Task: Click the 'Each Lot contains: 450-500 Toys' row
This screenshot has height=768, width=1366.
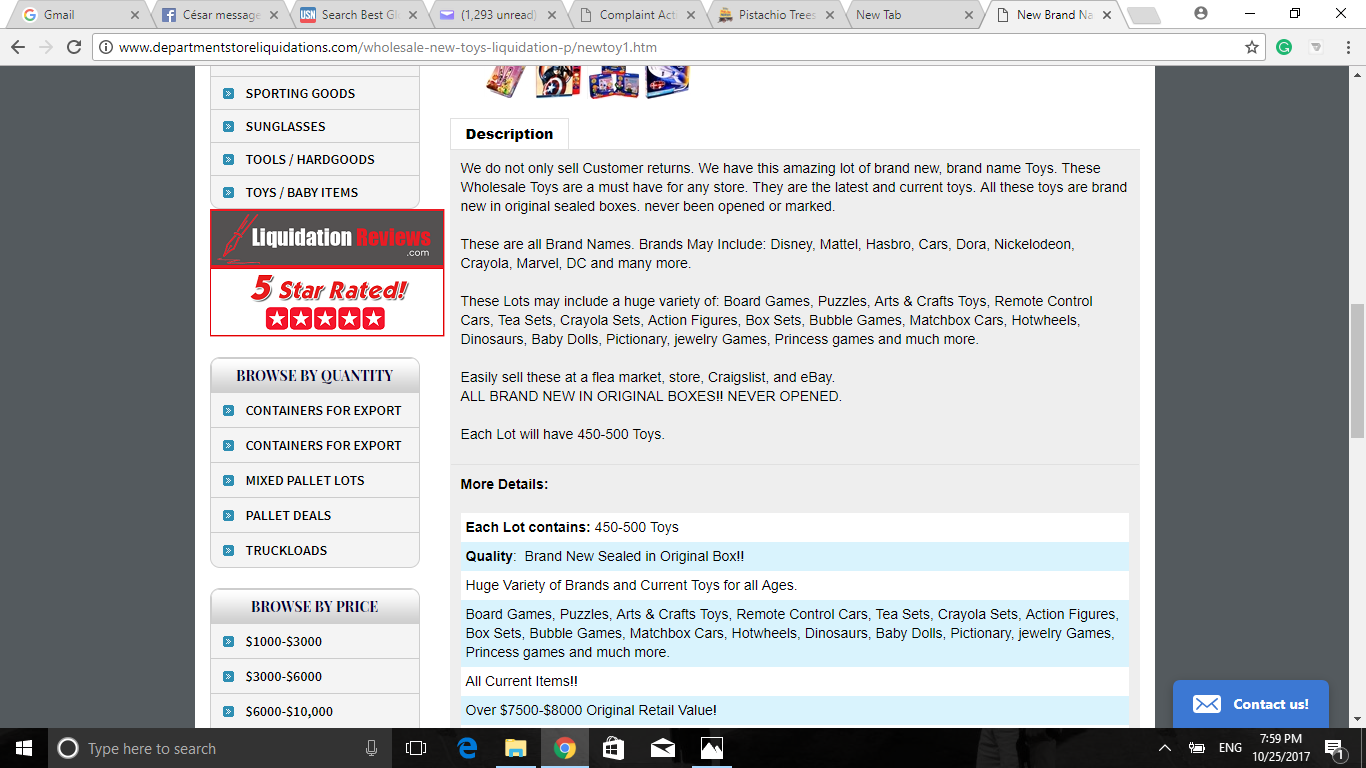Action: 795,527
